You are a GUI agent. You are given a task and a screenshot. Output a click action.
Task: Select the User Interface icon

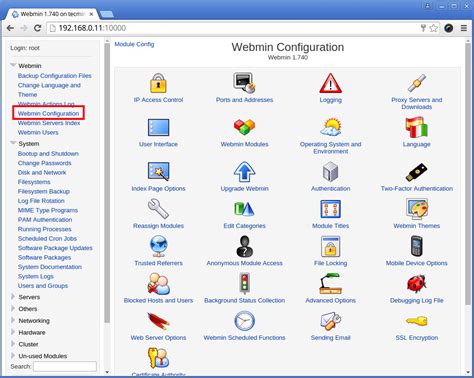(x=158, y=127)
